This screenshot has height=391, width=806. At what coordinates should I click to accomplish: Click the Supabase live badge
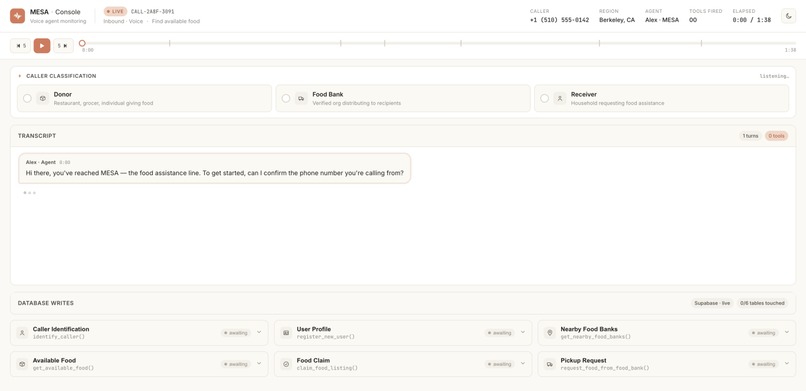coord(712,303)
